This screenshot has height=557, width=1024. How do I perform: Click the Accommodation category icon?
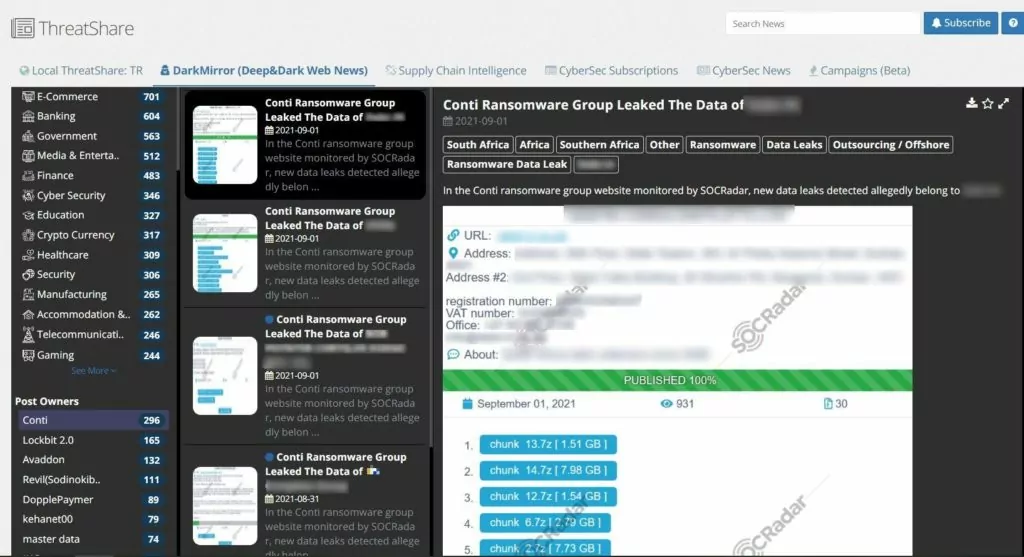(28, 314)
